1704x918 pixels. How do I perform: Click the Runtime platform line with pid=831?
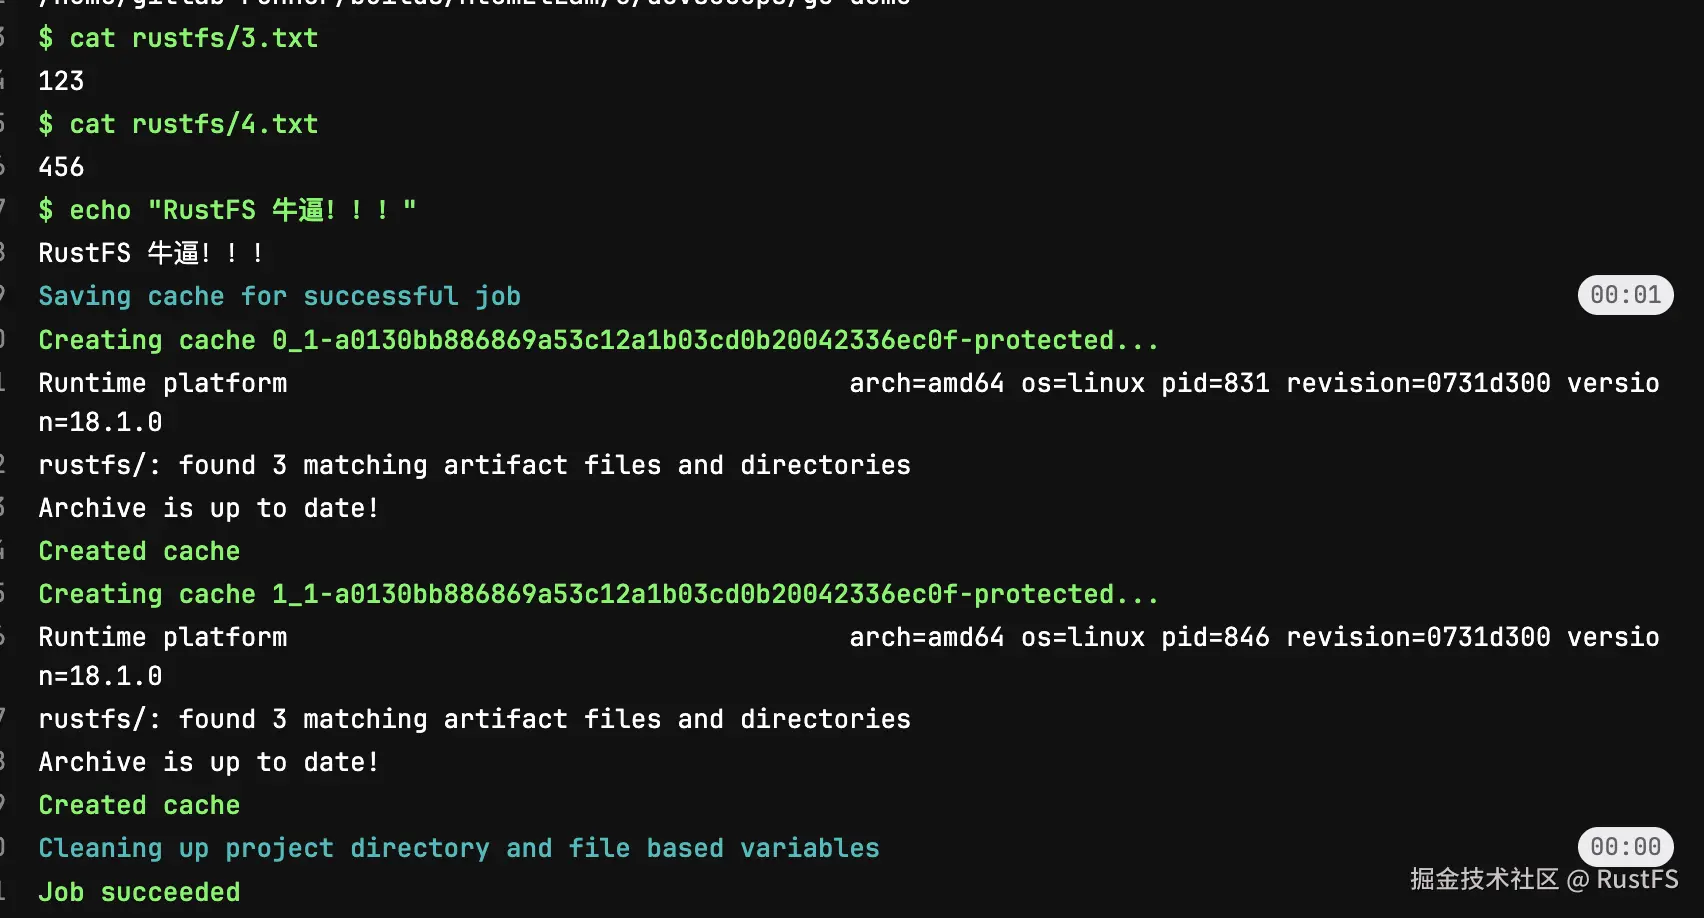tap(848, 384)
